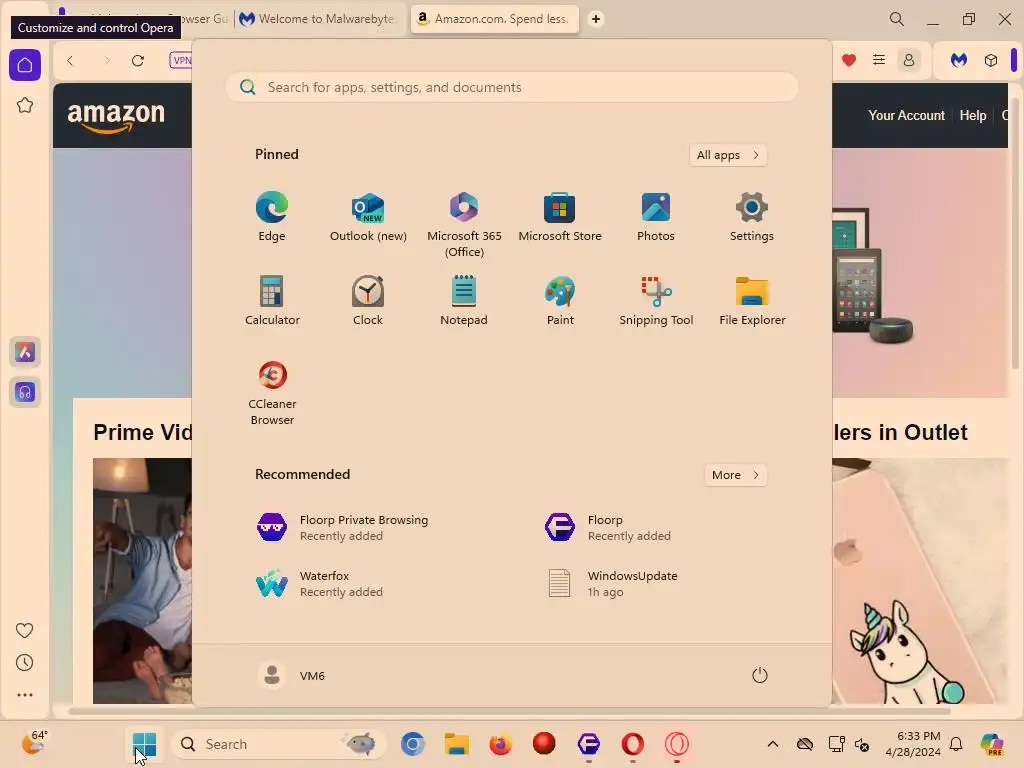Click Your Account link on Amazon
Screen dimensions: 1024x768
coord(906,115)
